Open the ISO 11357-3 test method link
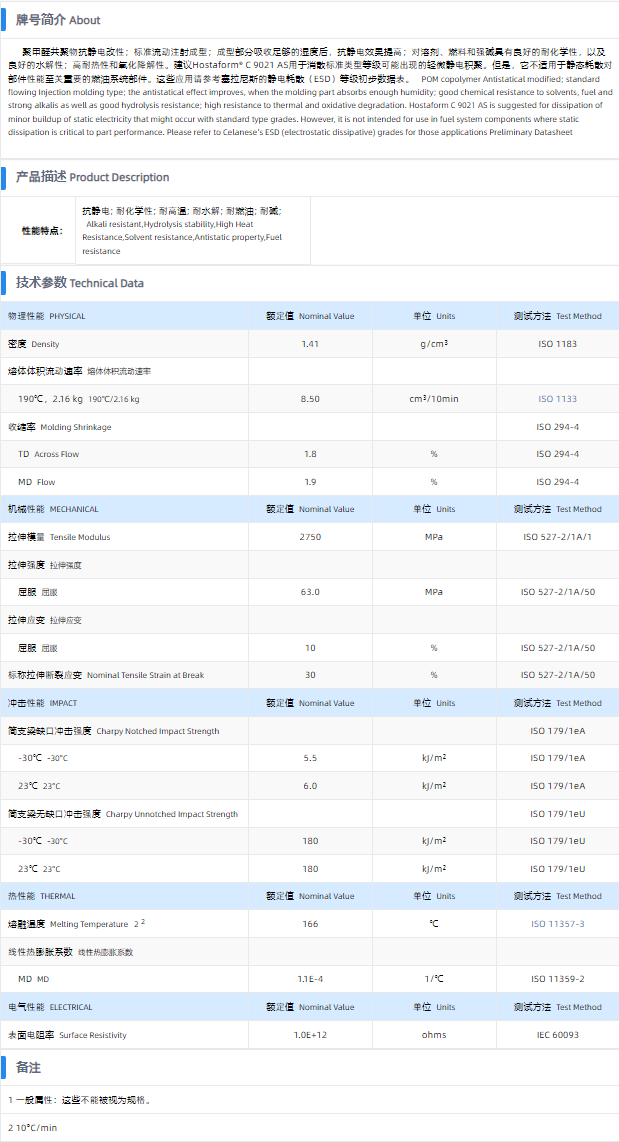Viewport: 619px width, 1142px height. (558, 924)
